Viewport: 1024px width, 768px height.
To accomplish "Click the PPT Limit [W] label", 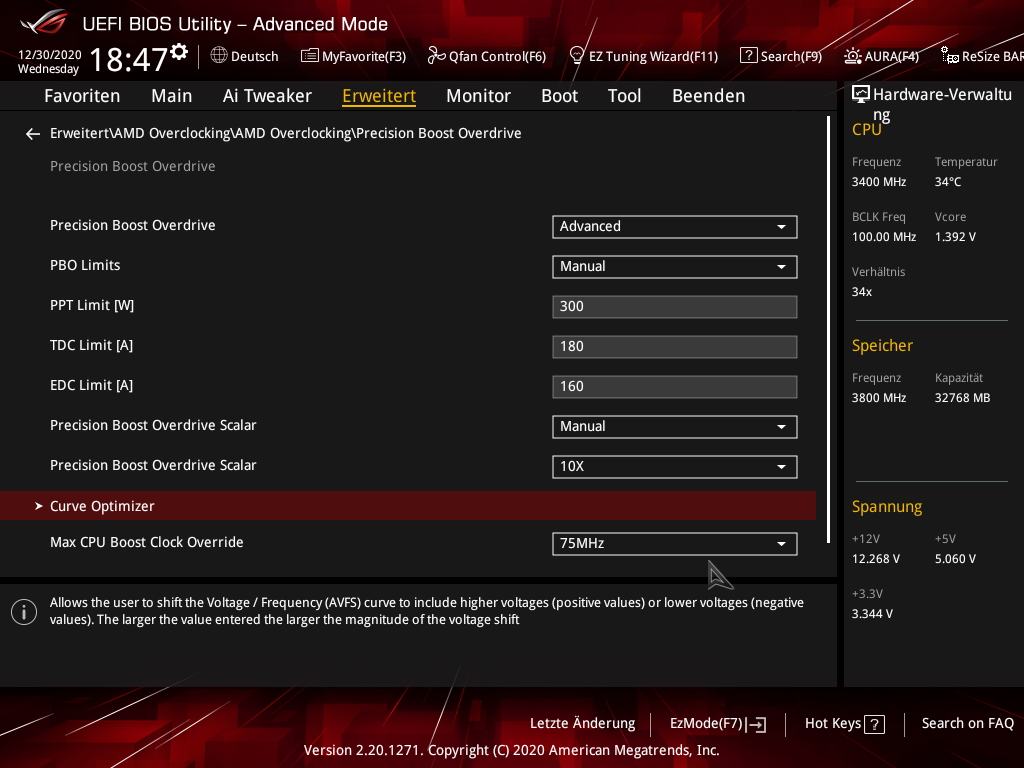I will (x=92, y=305).
